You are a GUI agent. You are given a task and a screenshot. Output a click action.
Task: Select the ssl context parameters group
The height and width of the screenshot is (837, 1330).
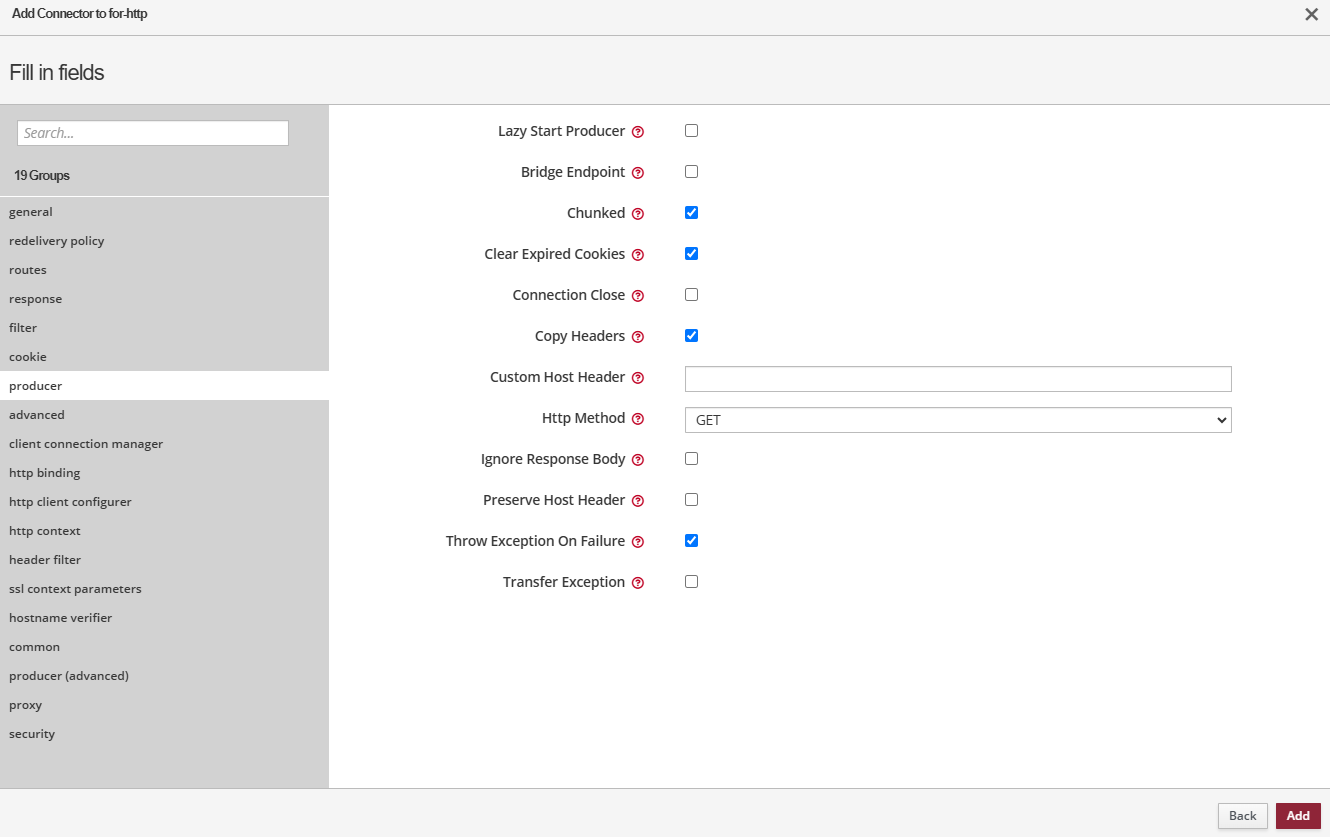click(x=75, y=589)
